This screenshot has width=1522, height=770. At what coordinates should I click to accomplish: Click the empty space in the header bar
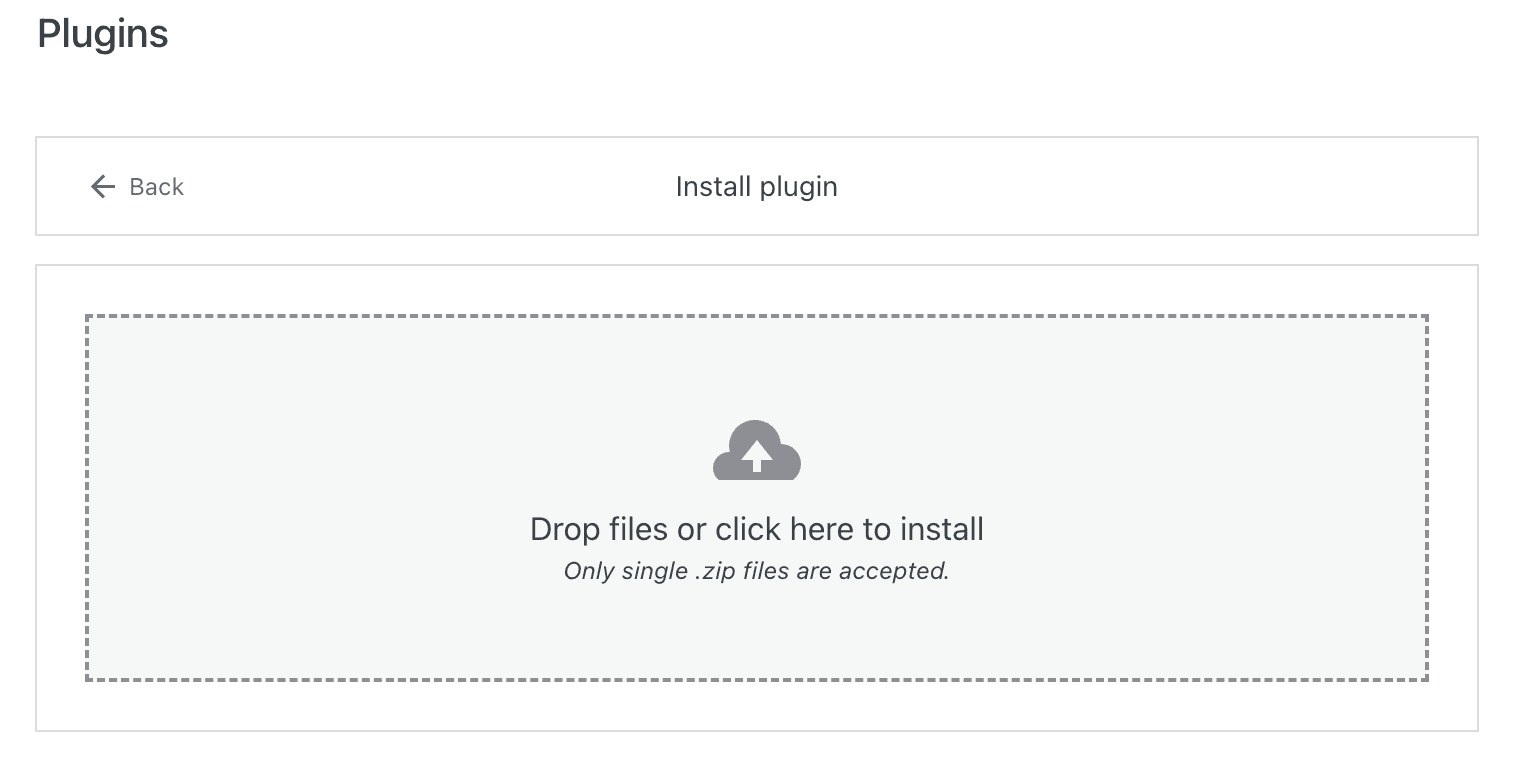1200,187
